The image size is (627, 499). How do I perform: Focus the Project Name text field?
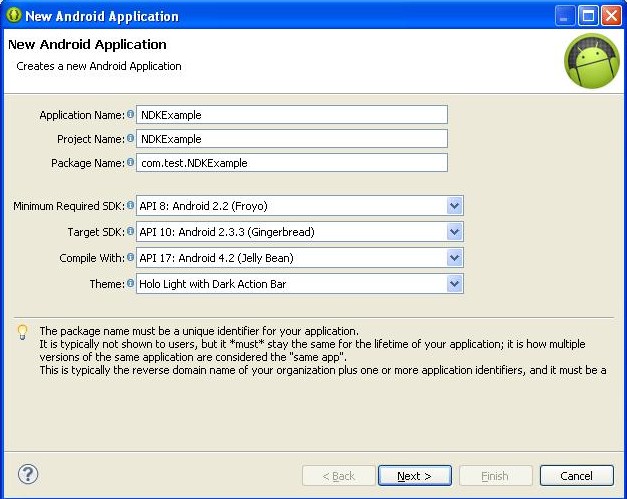coord(292,139)
